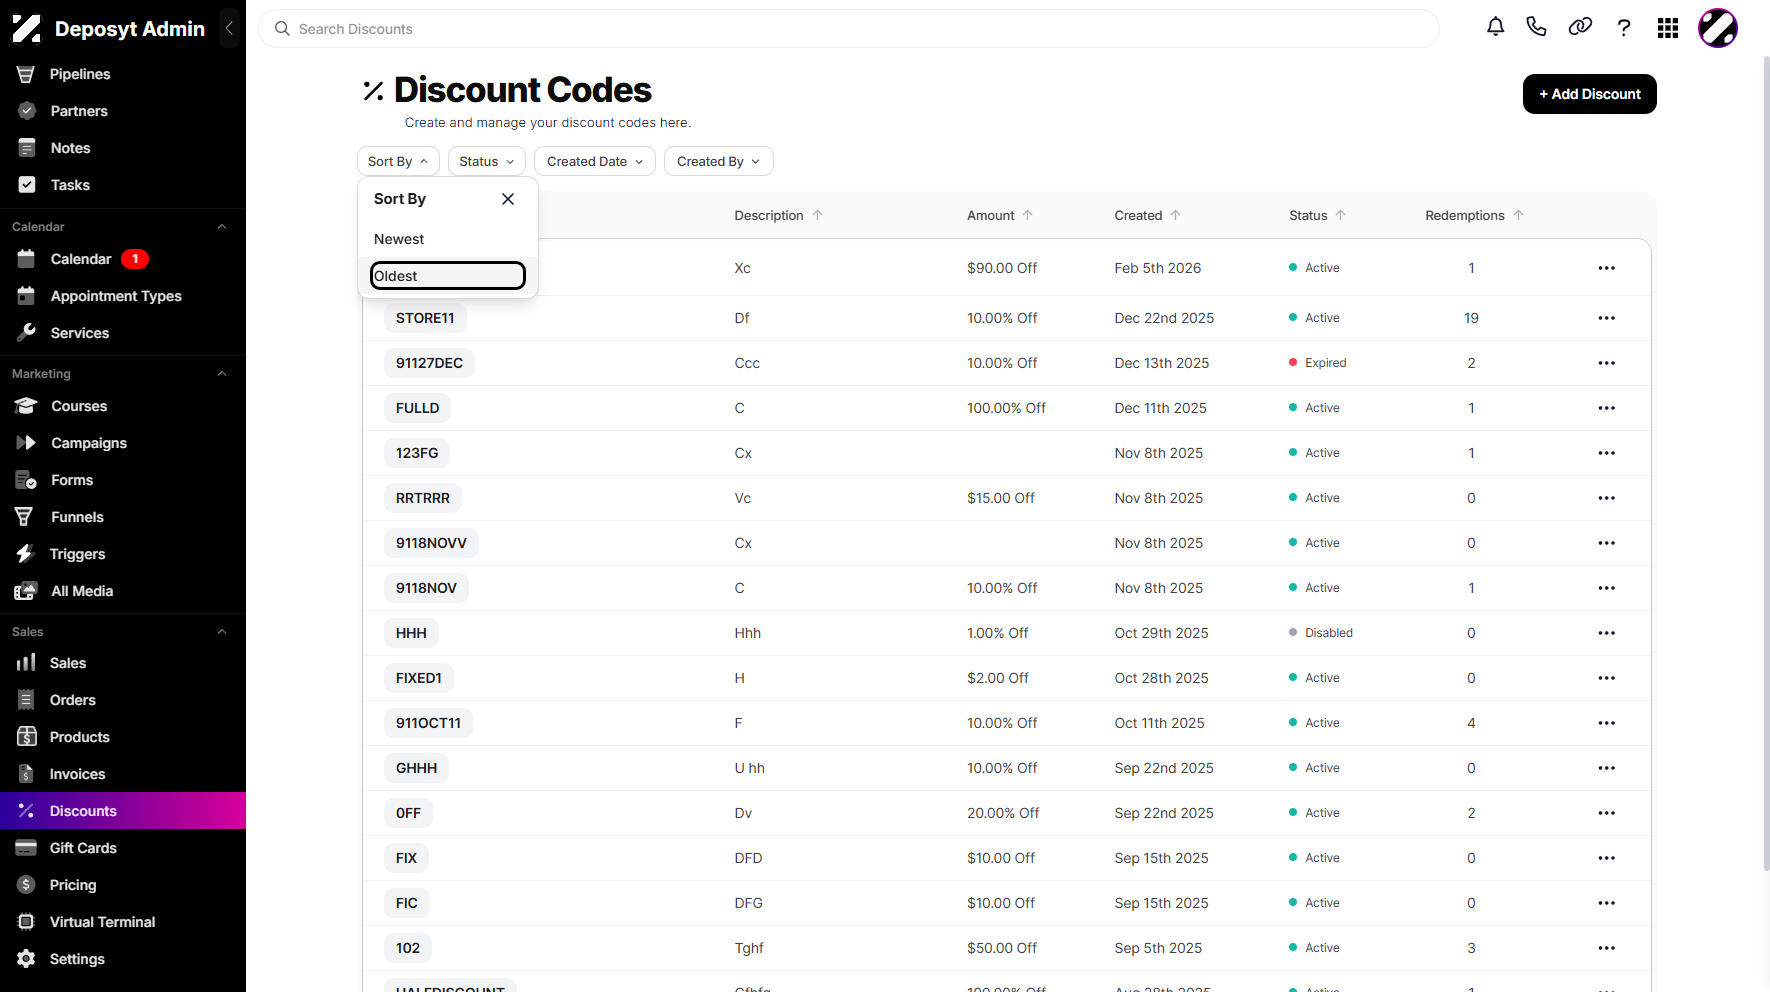
Task: Open the Created By filter dropdown
Action: tap(719, 161)
